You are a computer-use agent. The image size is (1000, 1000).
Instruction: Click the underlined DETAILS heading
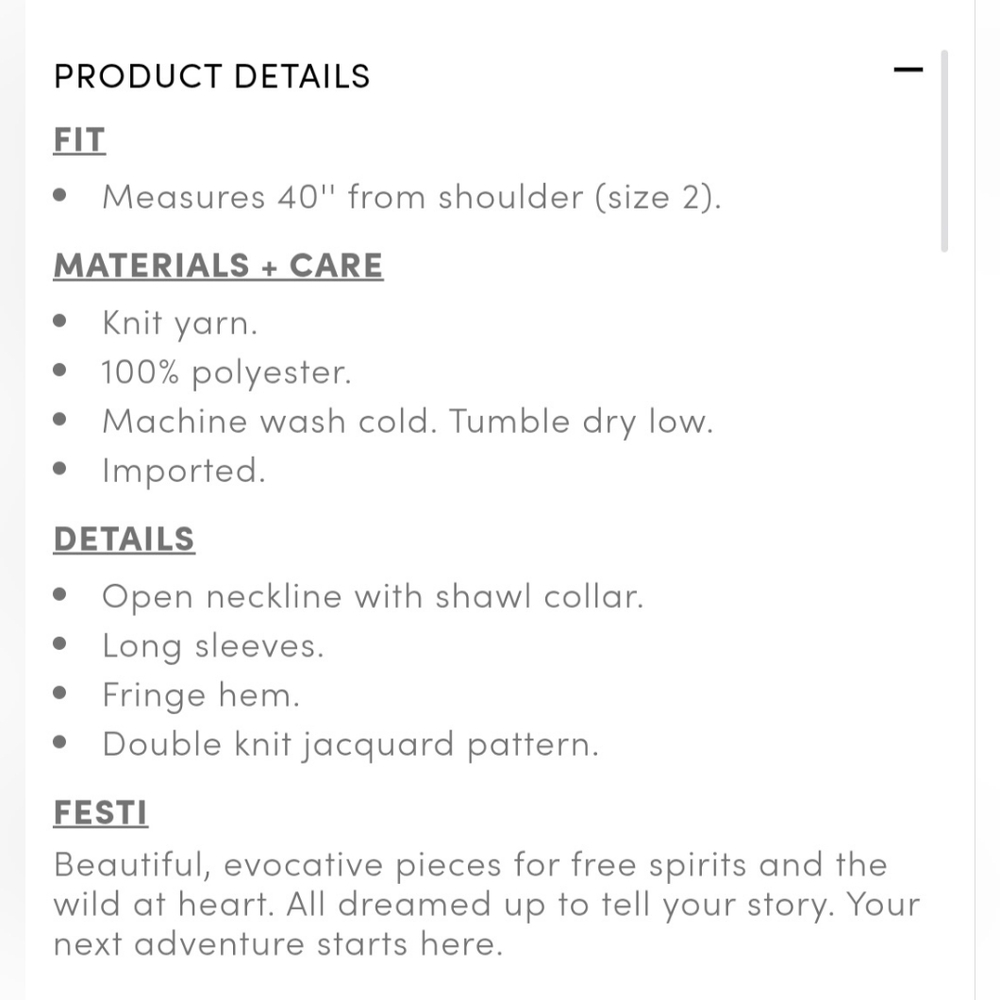(x=124, y=539)
